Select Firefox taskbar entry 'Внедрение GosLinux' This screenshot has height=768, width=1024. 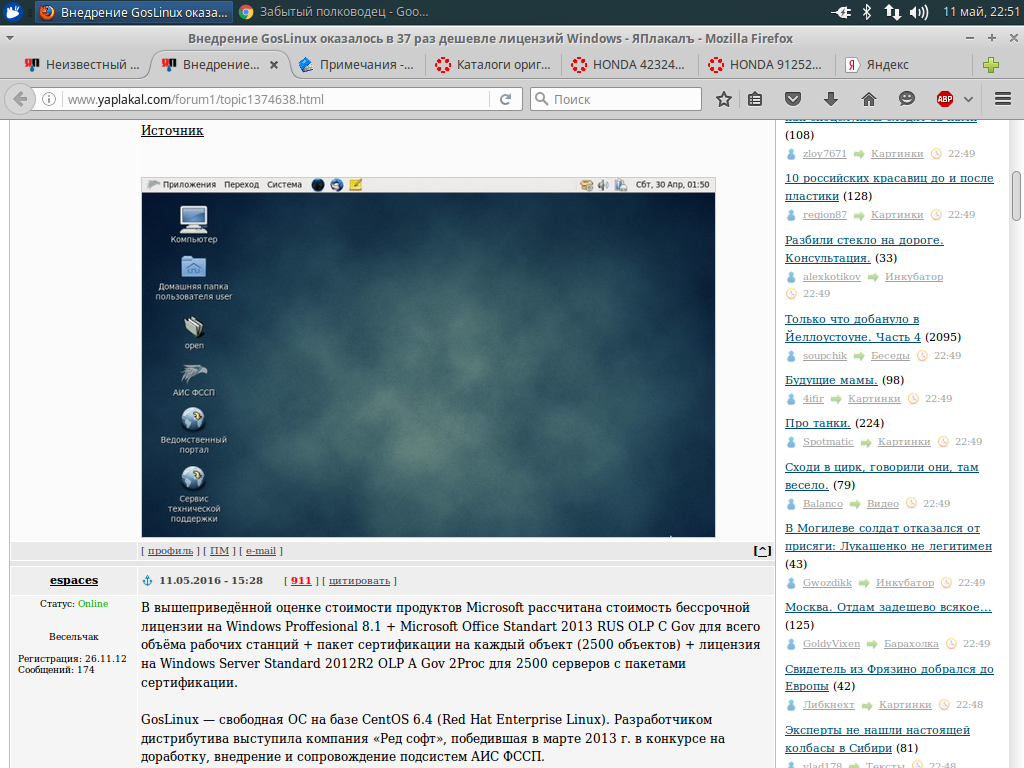[134, 12]
